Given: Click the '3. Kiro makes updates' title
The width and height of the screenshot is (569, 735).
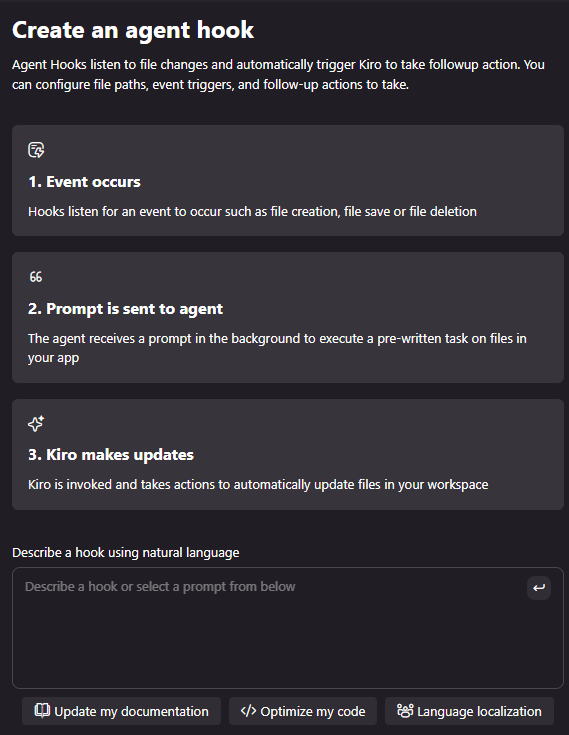Looking at the screenshot, I should (x=111, y=455).
